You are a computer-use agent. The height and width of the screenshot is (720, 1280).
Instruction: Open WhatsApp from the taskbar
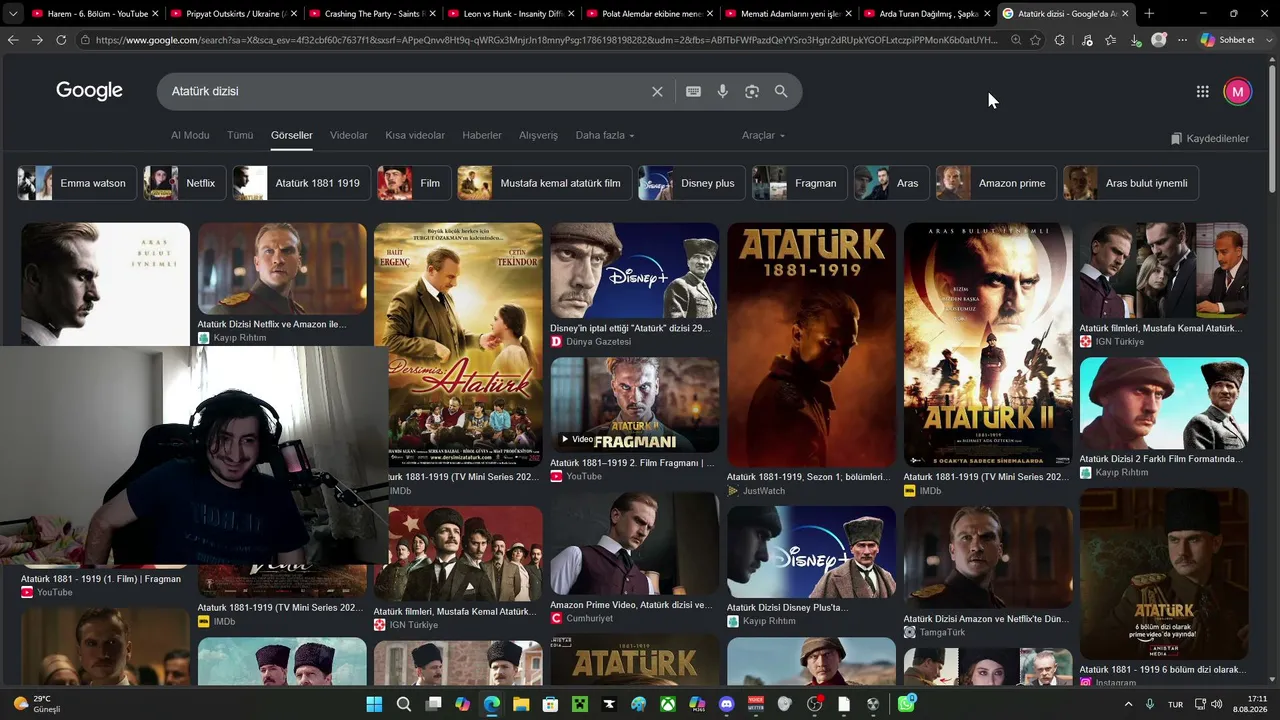coord(906,704)
